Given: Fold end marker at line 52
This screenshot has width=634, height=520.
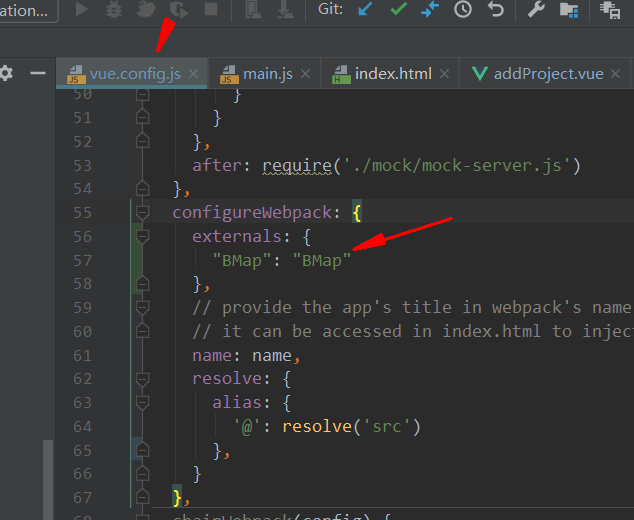Looking at the screenshot, I should (142, 141).
